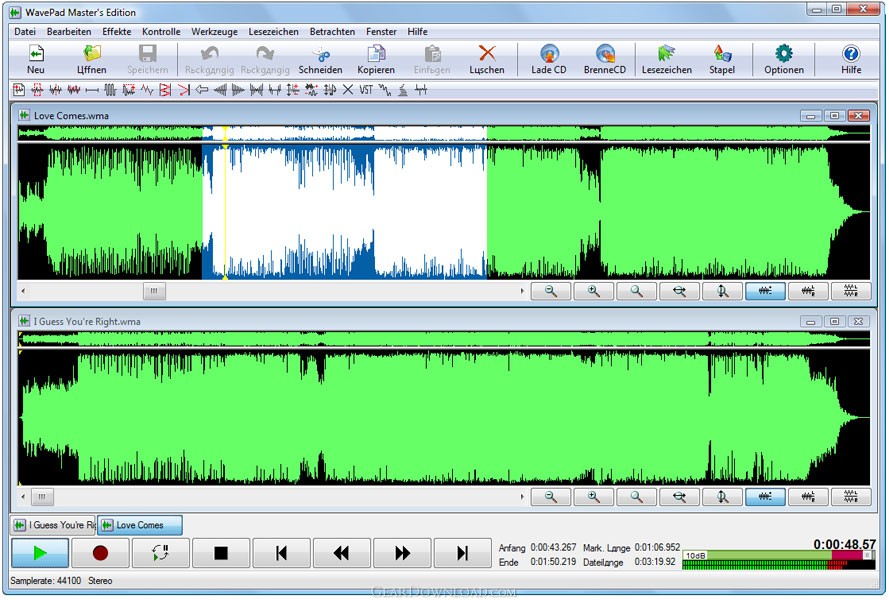Click the Anfang value 0:00:43.267
Screen dimensions: 889x600
click(x=553, y=547)
